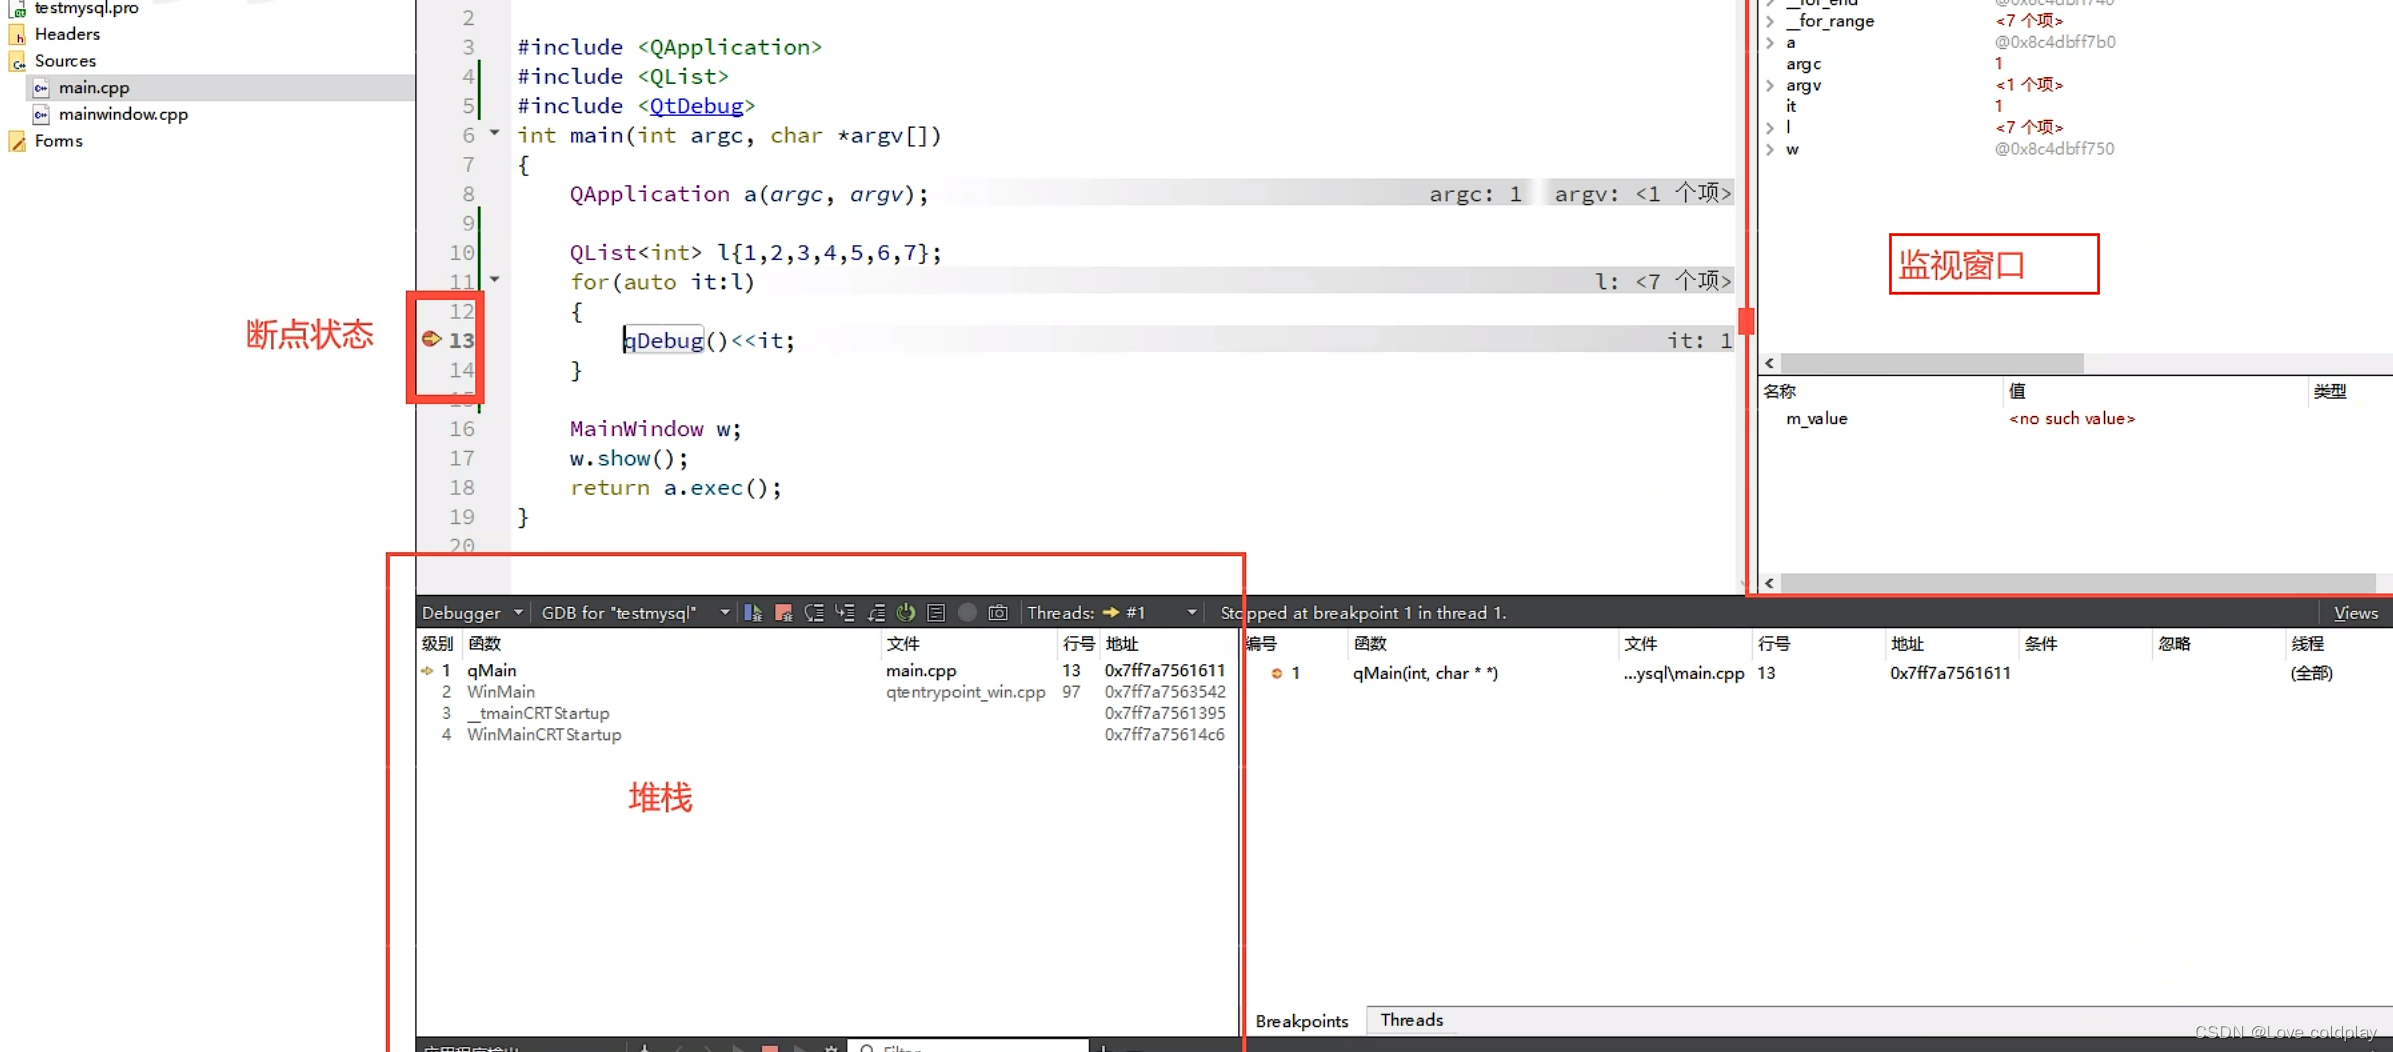Expand the __for_range variable
The width and height of the screenshot is (2393, 1052).
pos(1770,21)
